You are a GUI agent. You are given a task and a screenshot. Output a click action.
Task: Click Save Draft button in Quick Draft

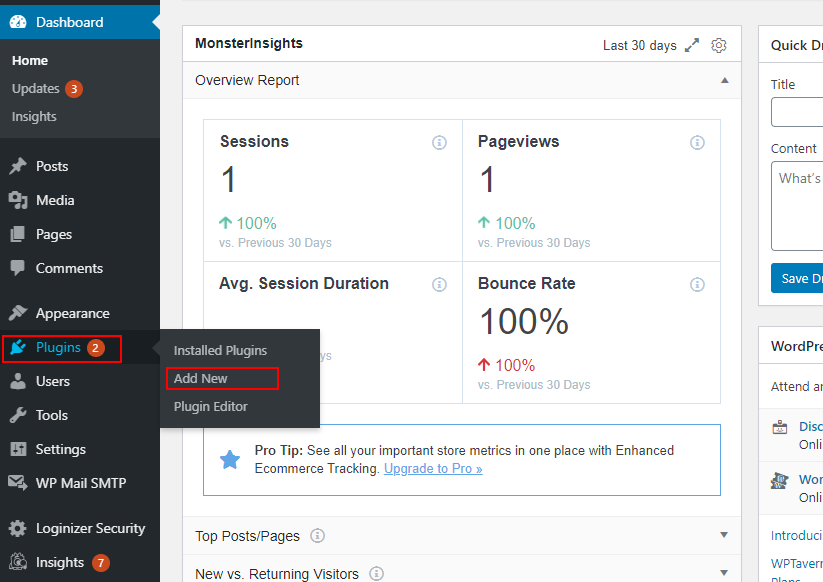tap(797, 278)
